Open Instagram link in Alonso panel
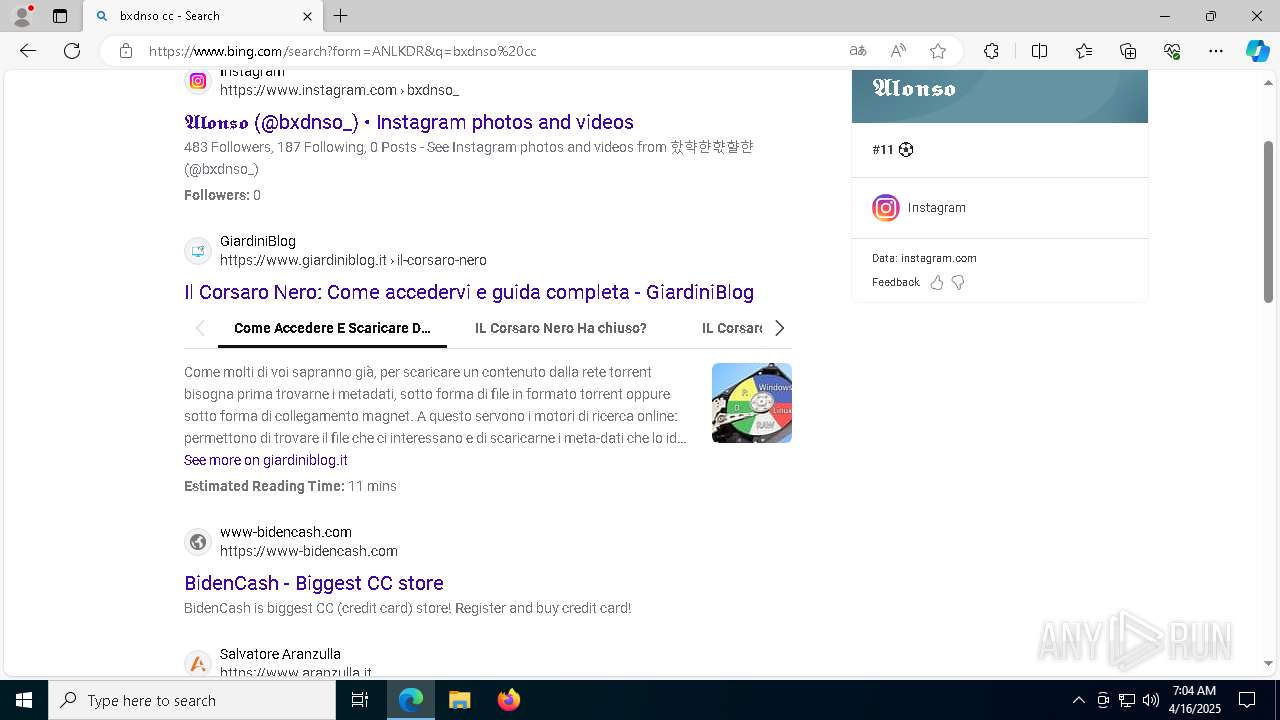Image resolution: width=1280 pixels, height=720 pixels. (x=937, y=208)
